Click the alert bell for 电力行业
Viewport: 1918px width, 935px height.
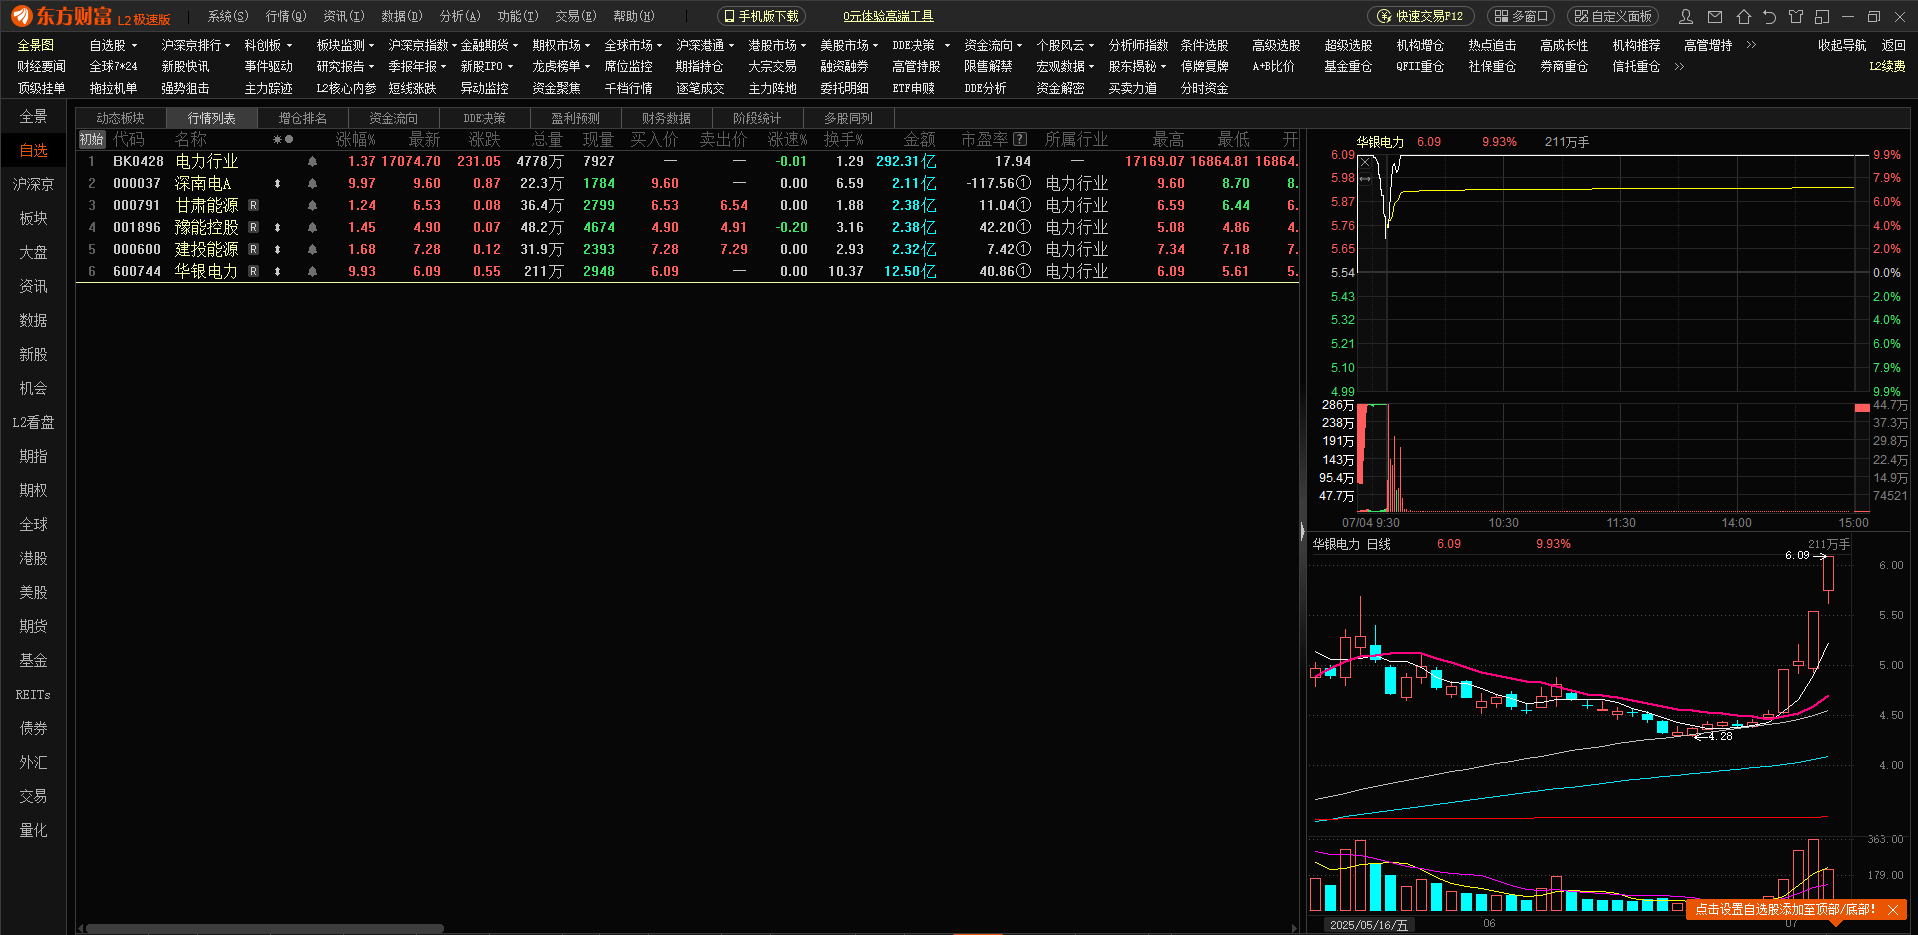312,162
